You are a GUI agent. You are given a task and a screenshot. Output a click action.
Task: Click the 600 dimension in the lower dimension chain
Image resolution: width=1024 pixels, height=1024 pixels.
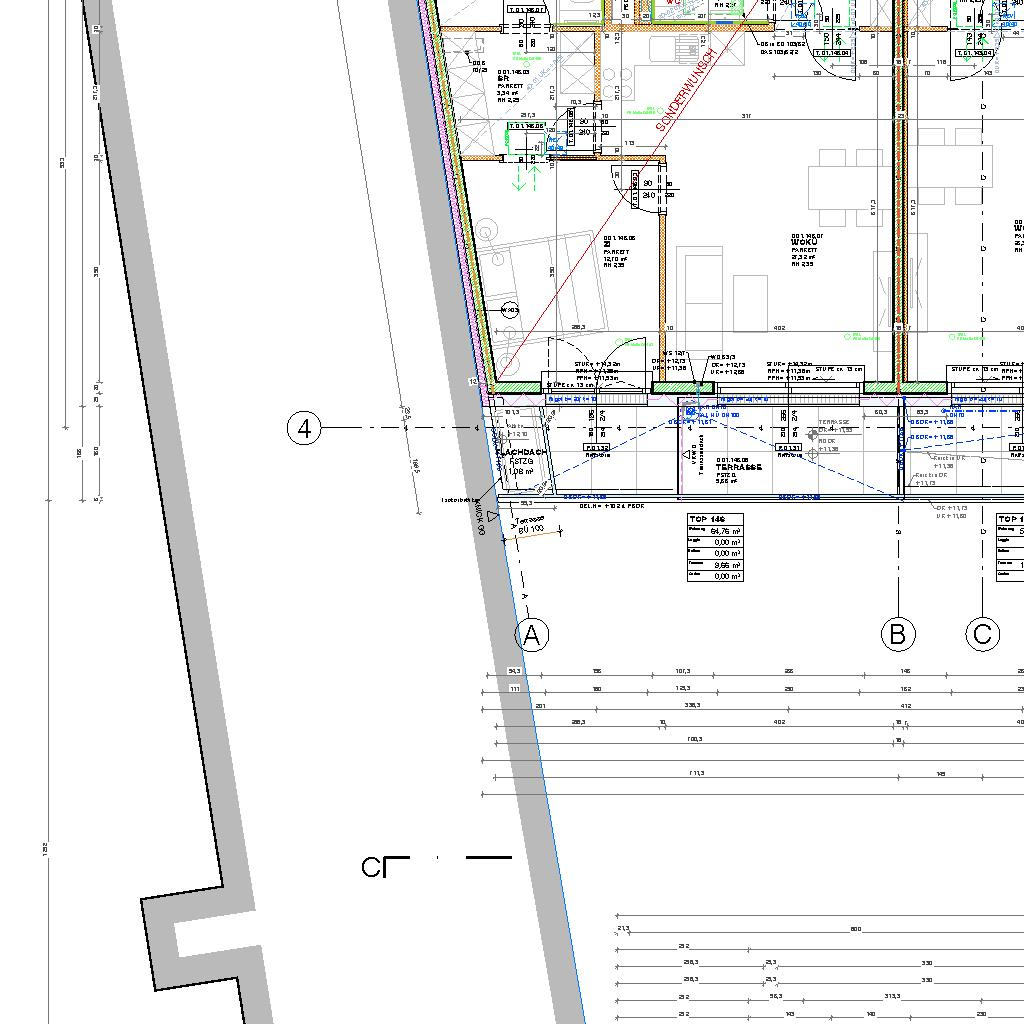pyautogui.click(x=856, y=929)
